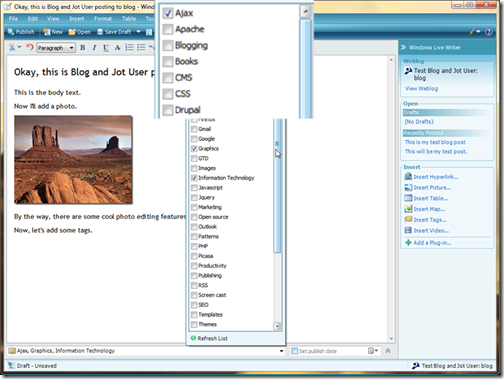Open the Paragraph style dropdown
The width and height of the screenshot is (504, 379).
click(56, 48)
